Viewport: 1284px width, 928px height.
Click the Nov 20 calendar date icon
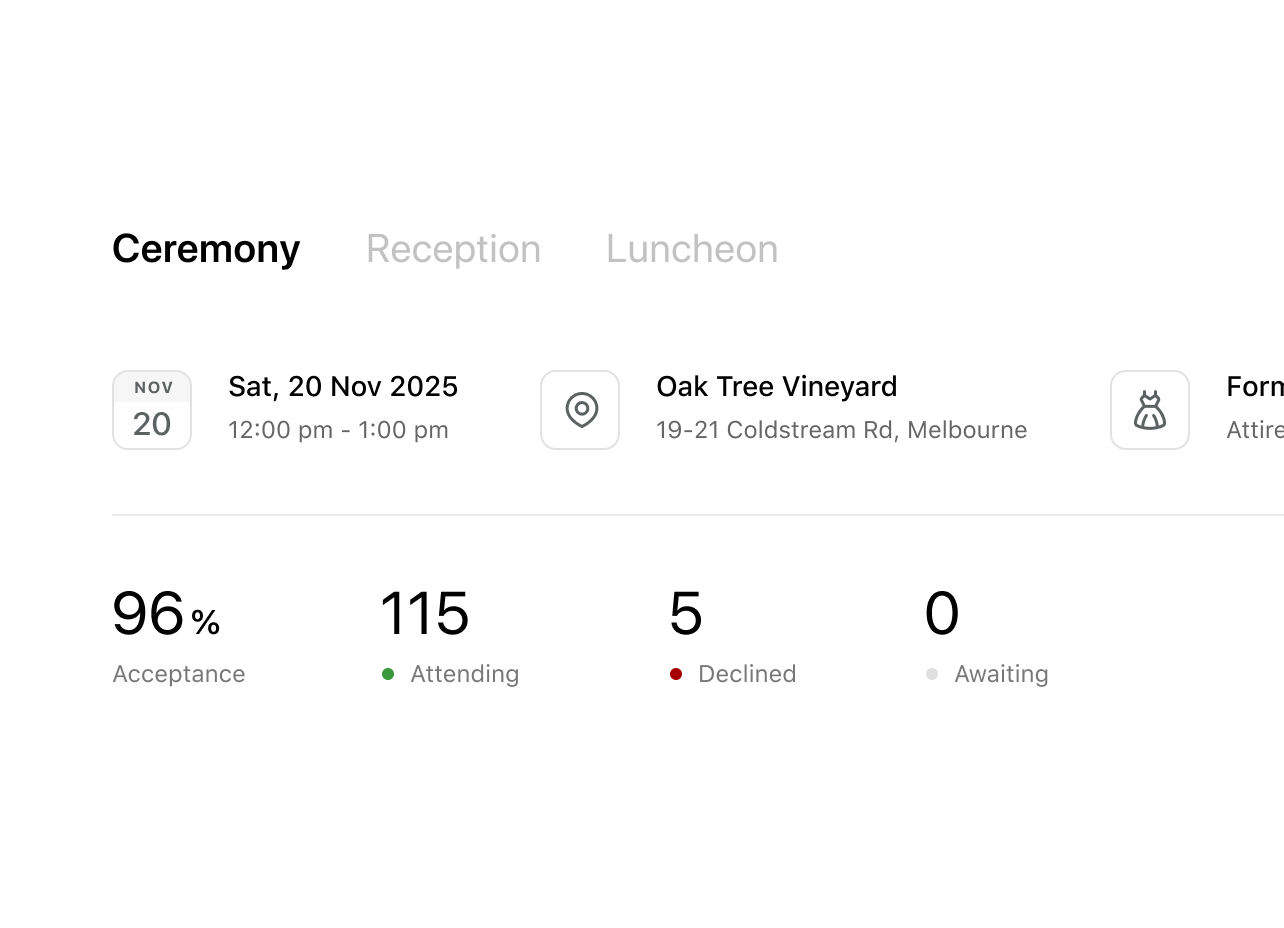[152, 409]
